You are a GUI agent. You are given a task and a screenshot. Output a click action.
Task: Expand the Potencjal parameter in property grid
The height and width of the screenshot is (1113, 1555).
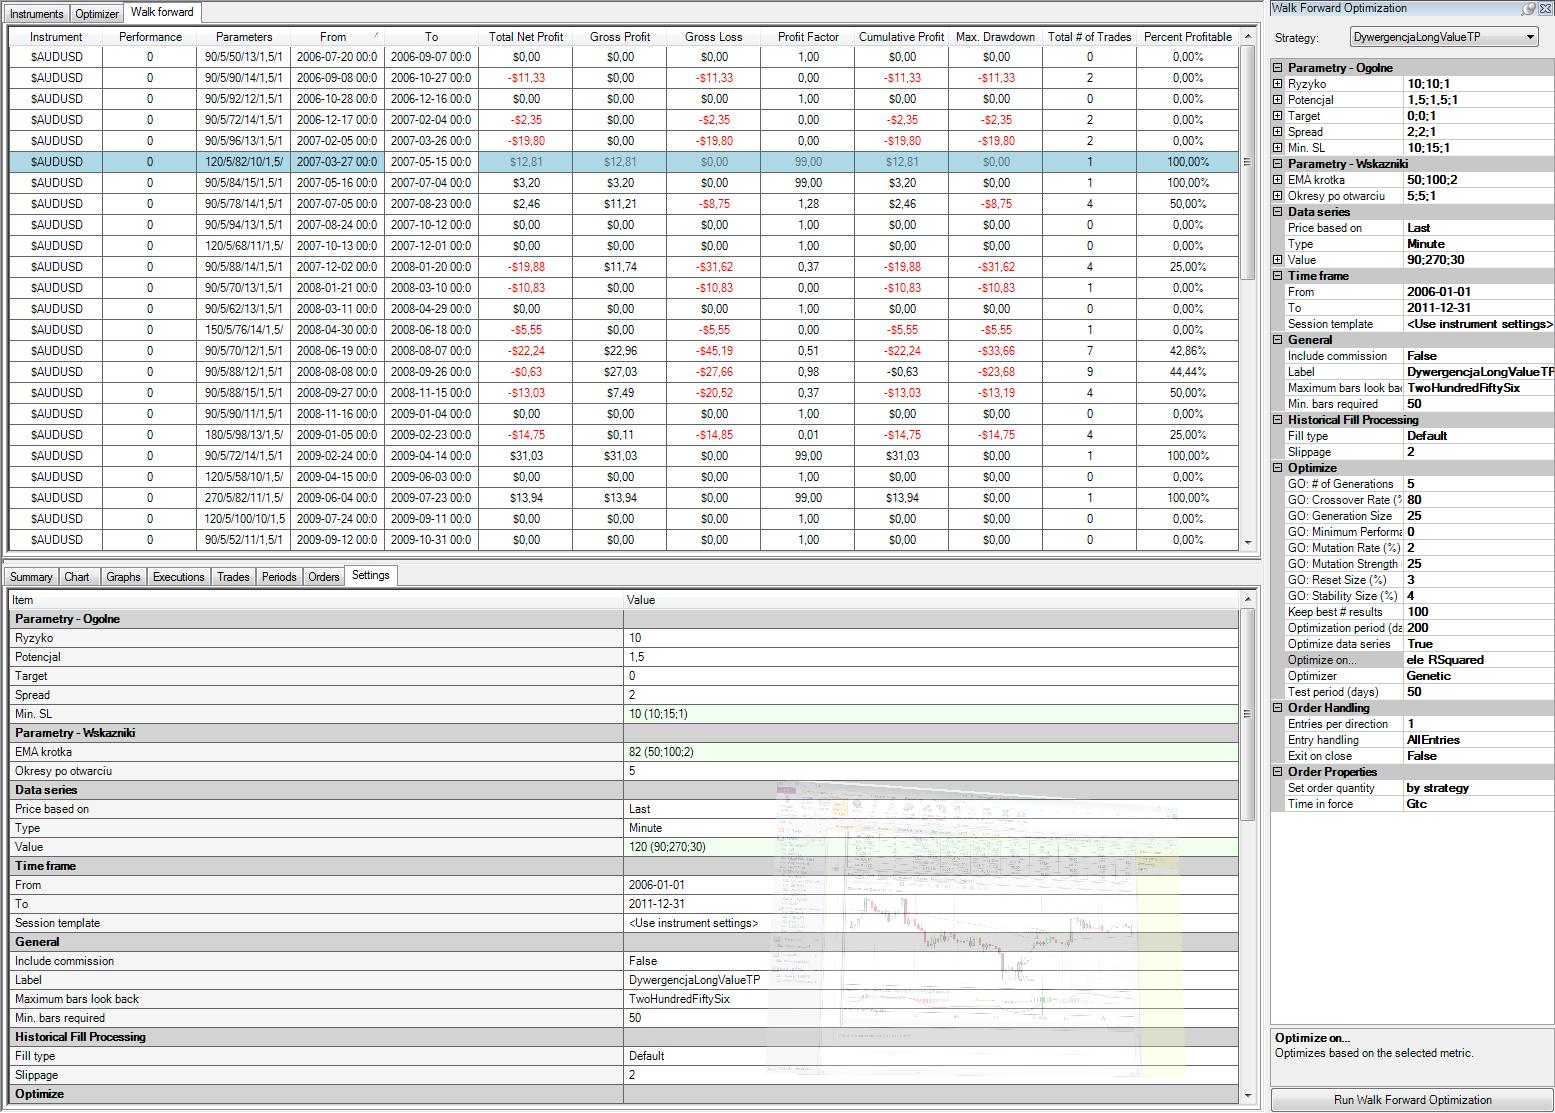click(x=1278, y=100)
